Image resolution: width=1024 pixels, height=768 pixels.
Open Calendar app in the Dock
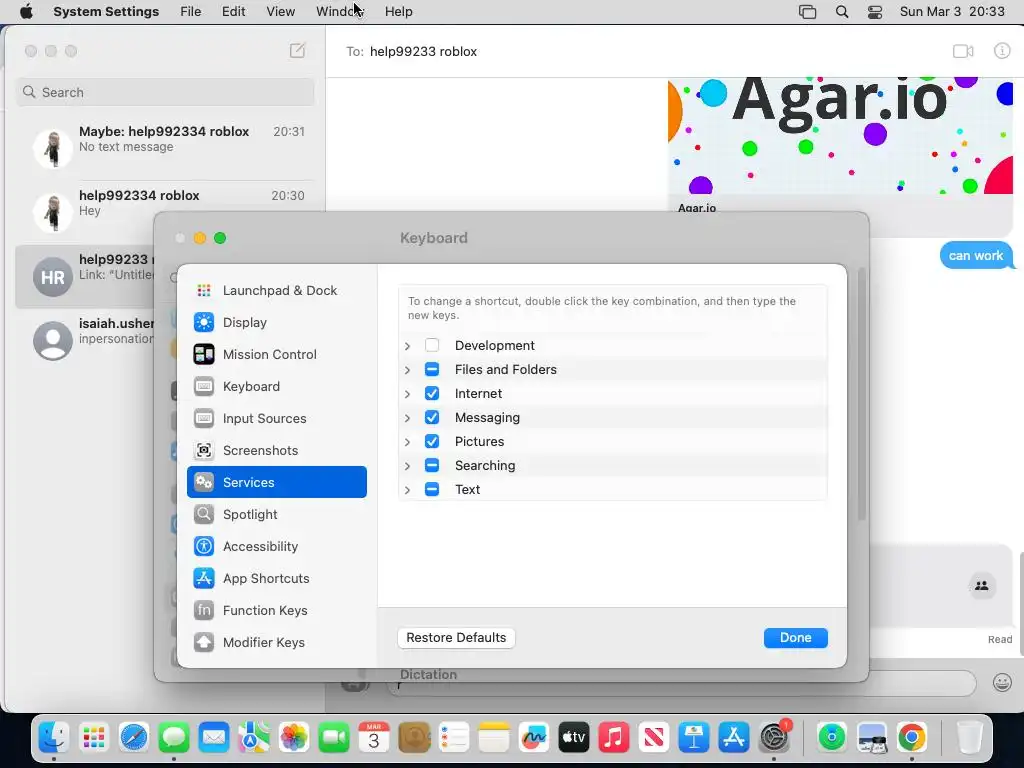pyautogui.click(x=374, y=737)
